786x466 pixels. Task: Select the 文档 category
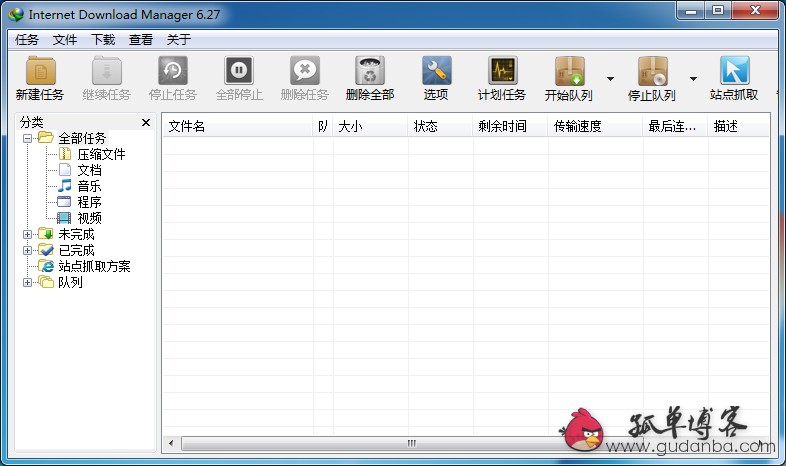[89, 170]
